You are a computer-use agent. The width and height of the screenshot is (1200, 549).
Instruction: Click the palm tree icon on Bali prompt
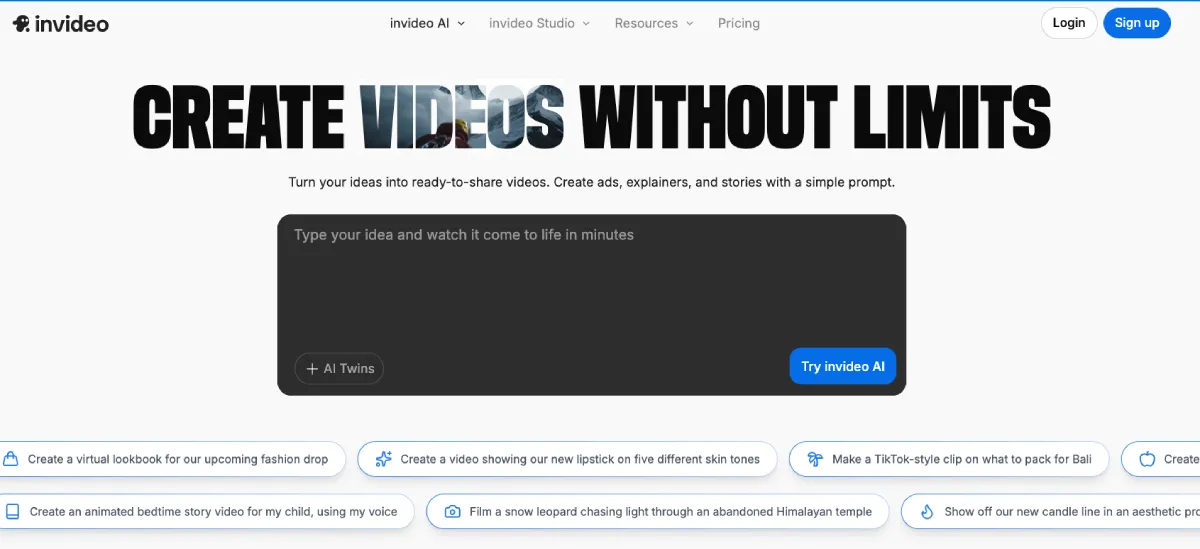click(814, 459)
